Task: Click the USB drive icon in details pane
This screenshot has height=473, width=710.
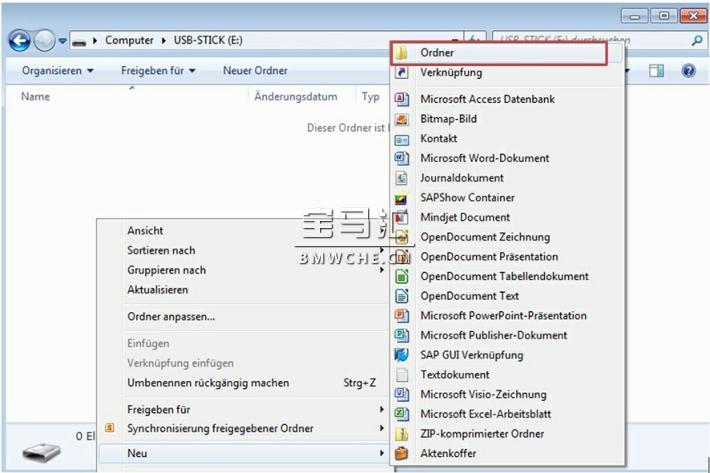Action: click(41, 452)
